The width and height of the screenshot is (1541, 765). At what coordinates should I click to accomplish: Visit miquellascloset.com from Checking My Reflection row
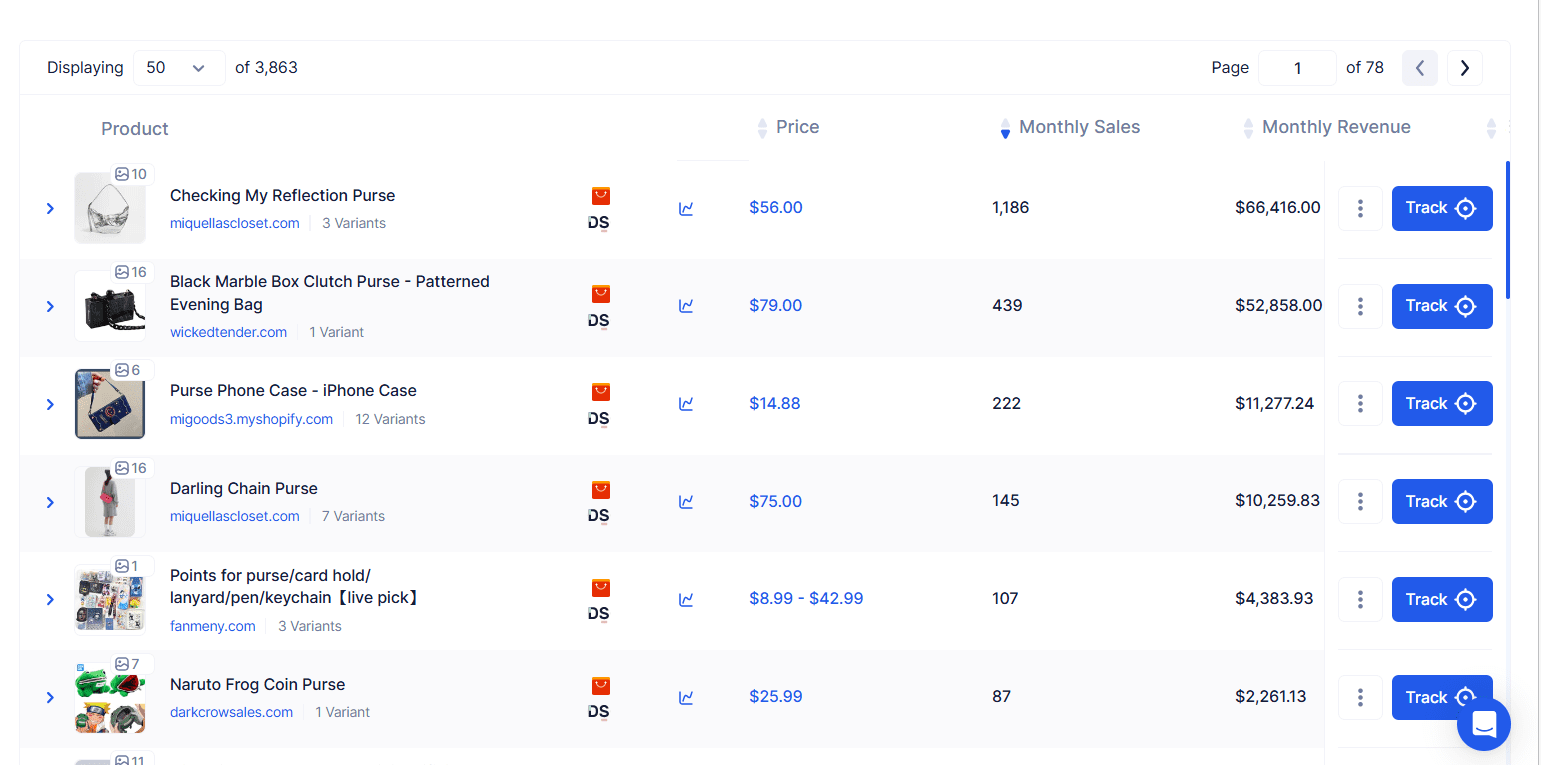click(x=235, y=223)
